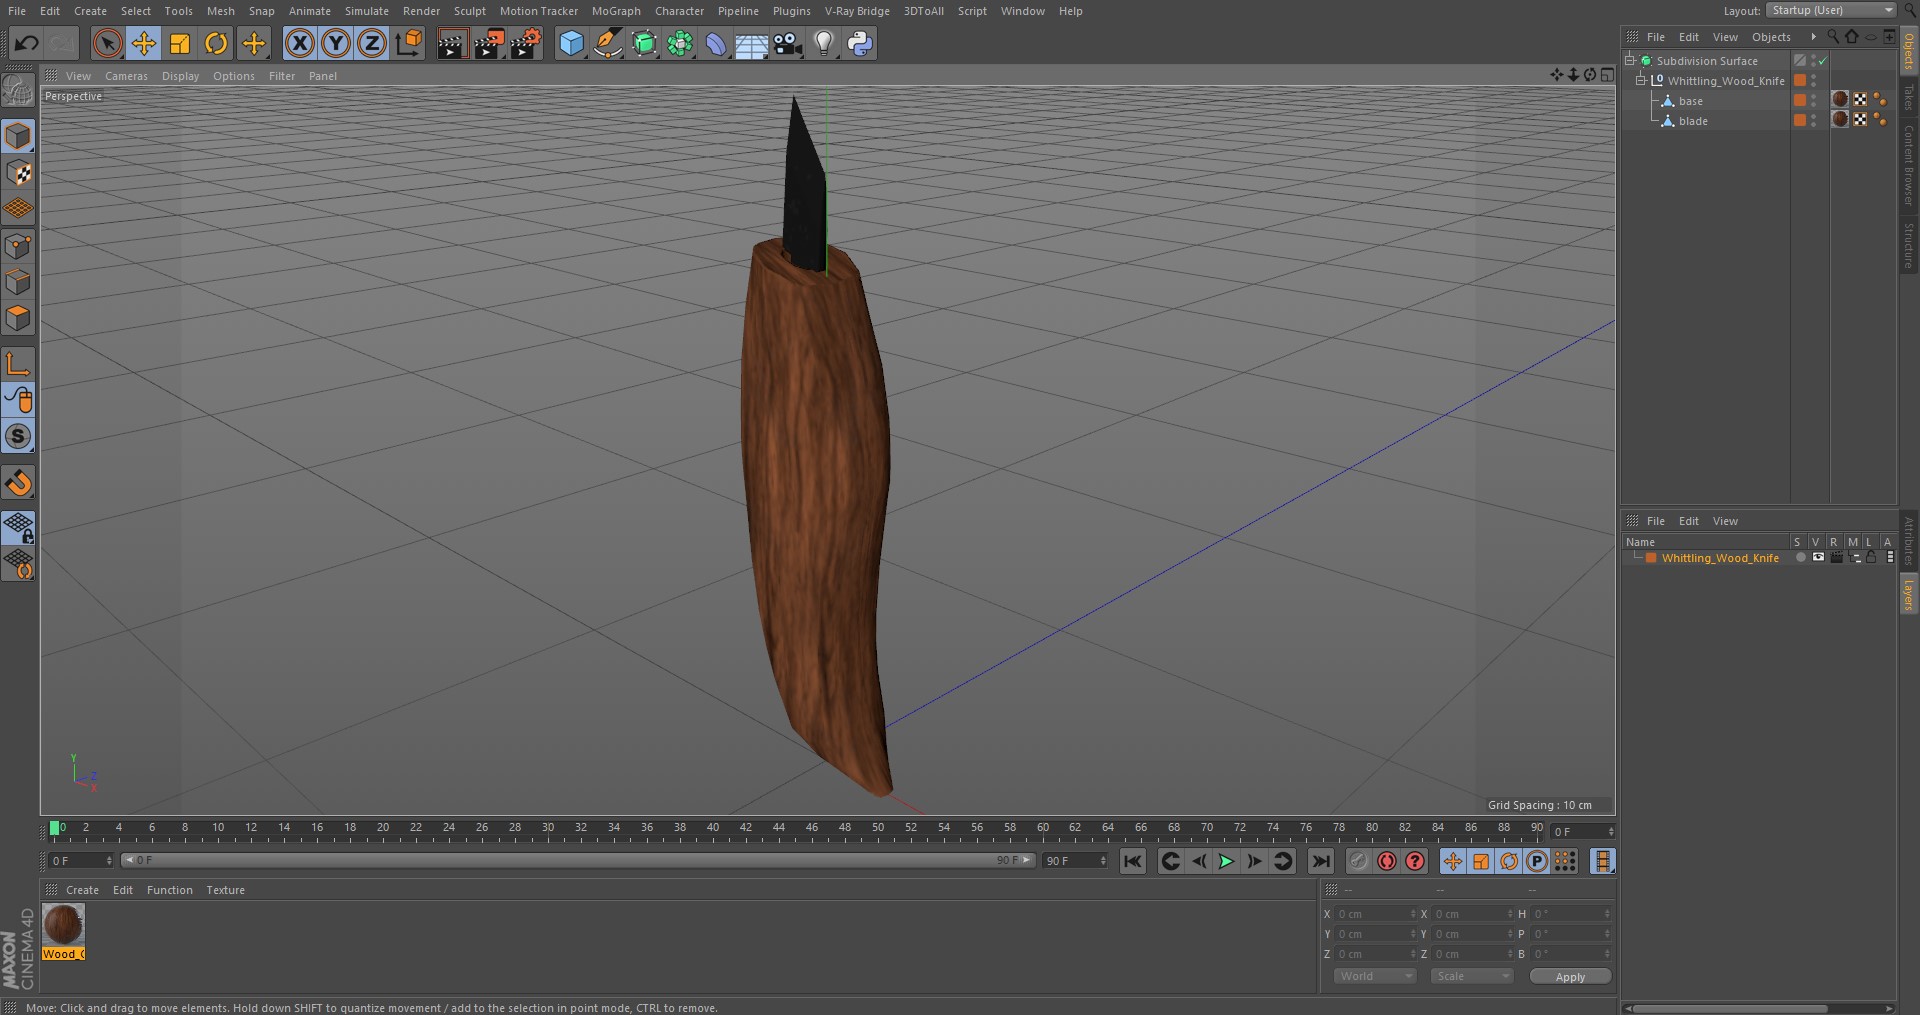This screenshot has width=1920, height=1015.
Task: Click the end frame 90 F stepper
Action: pos(1104,861)
